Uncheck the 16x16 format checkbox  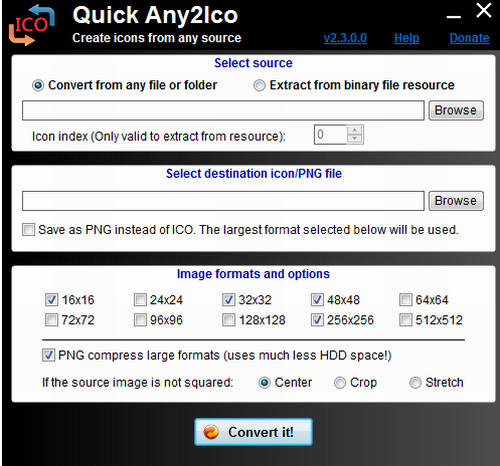tap(51, 300)
